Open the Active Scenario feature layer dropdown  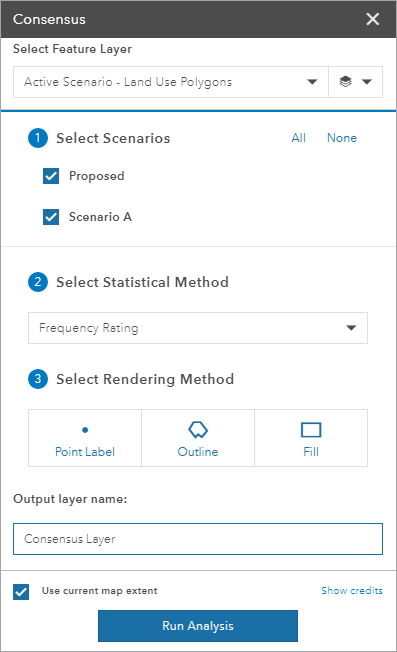click(171, 82)
